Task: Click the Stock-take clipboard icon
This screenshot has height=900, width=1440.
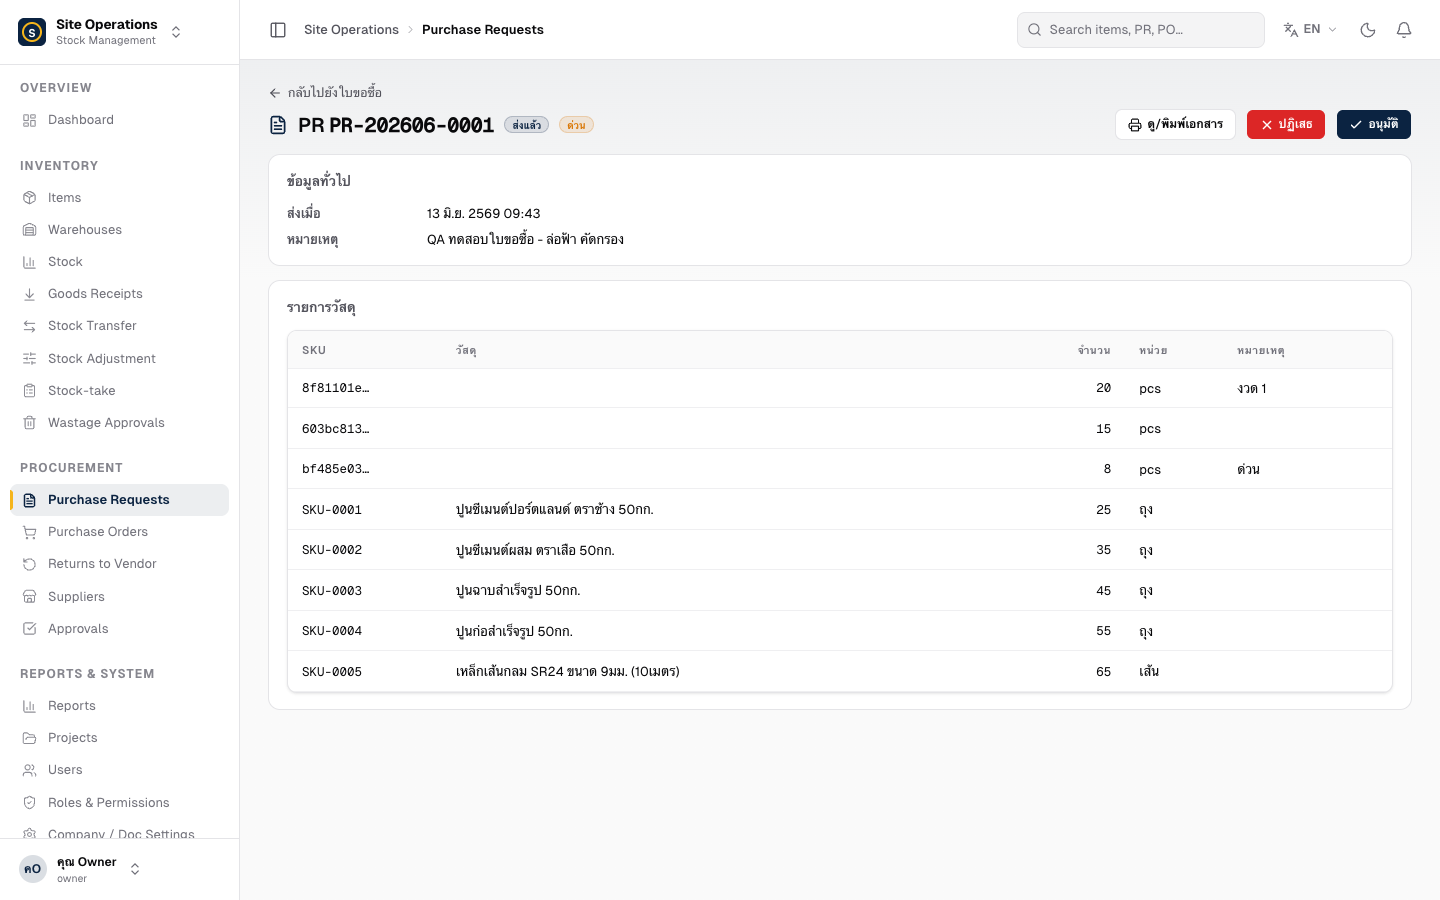Action: (30, 391)
